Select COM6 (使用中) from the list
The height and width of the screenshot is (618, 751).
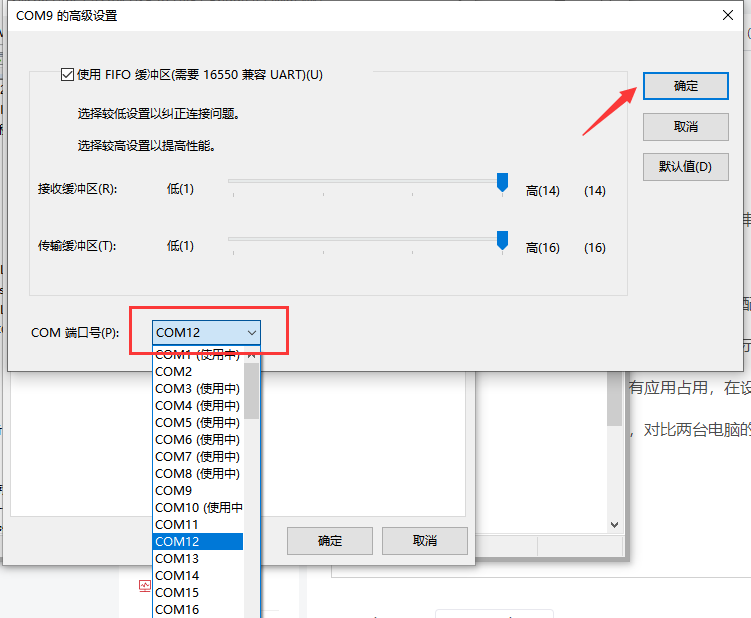coord(198,440)
